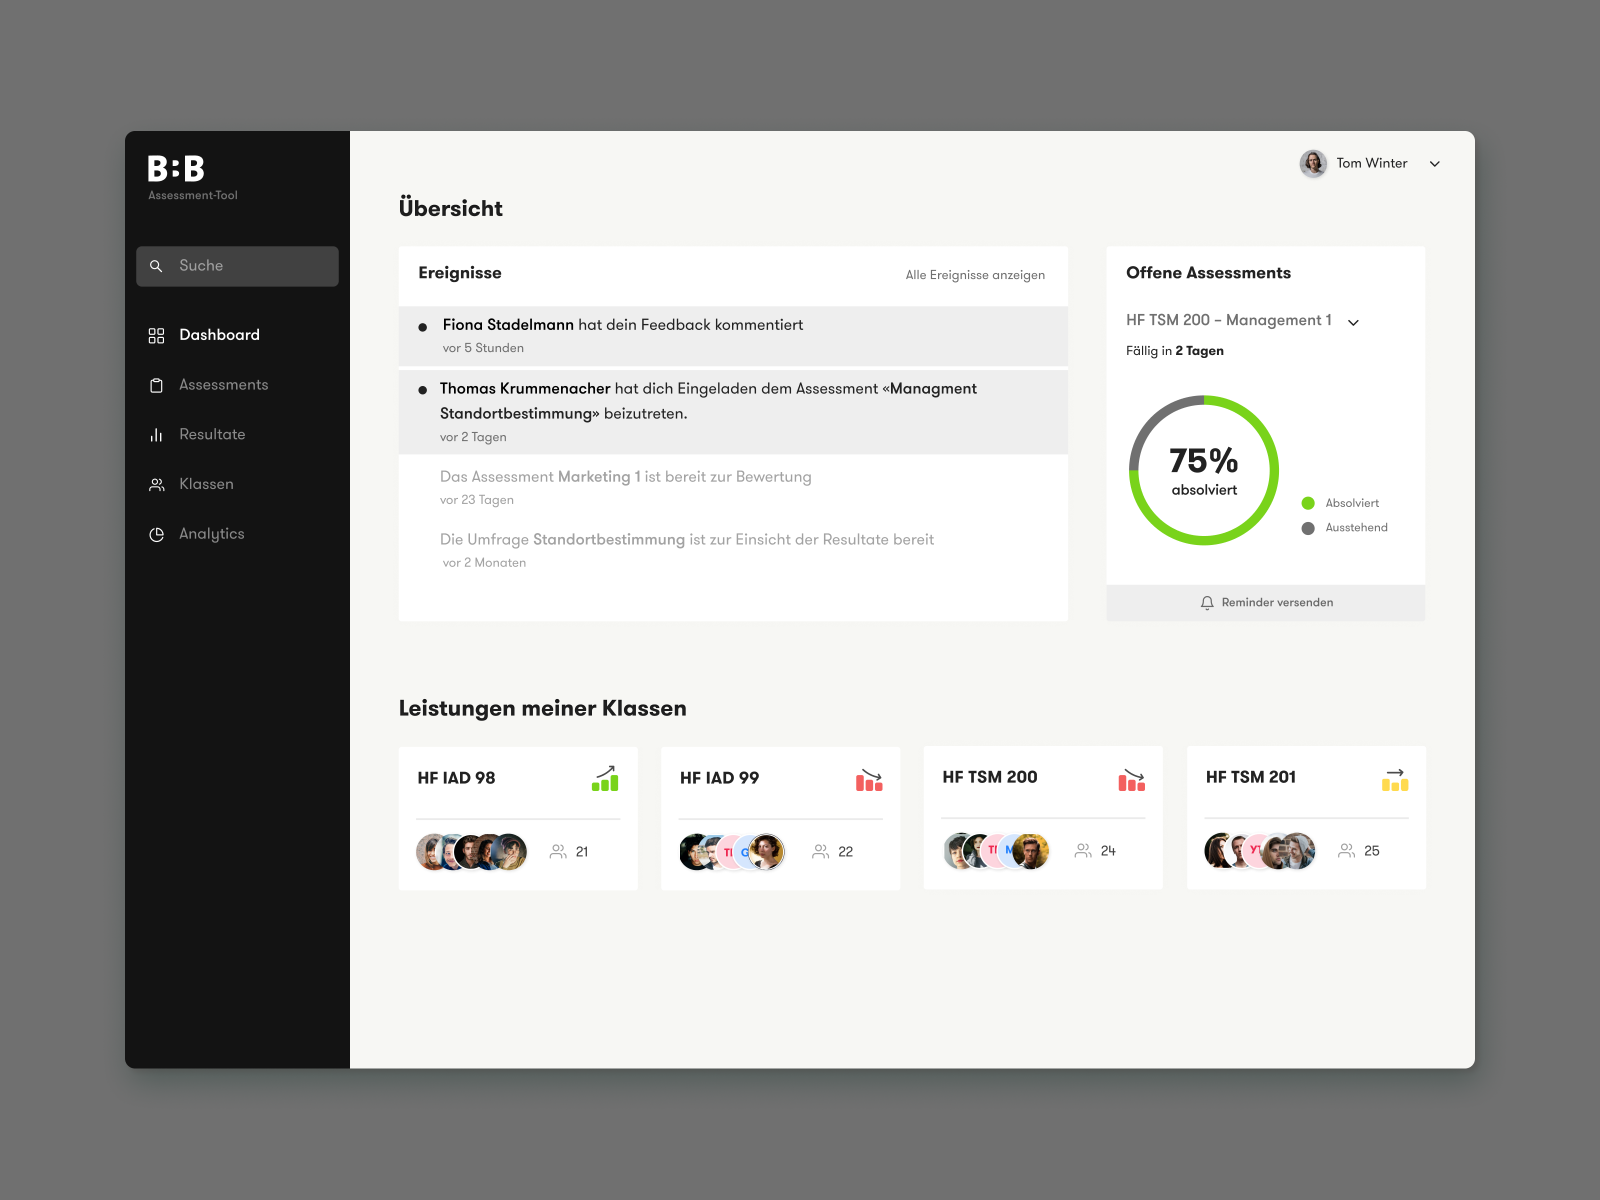
Task: Expand the HF TSM 200 – Management 1 dropdown
Action: 1354,322
